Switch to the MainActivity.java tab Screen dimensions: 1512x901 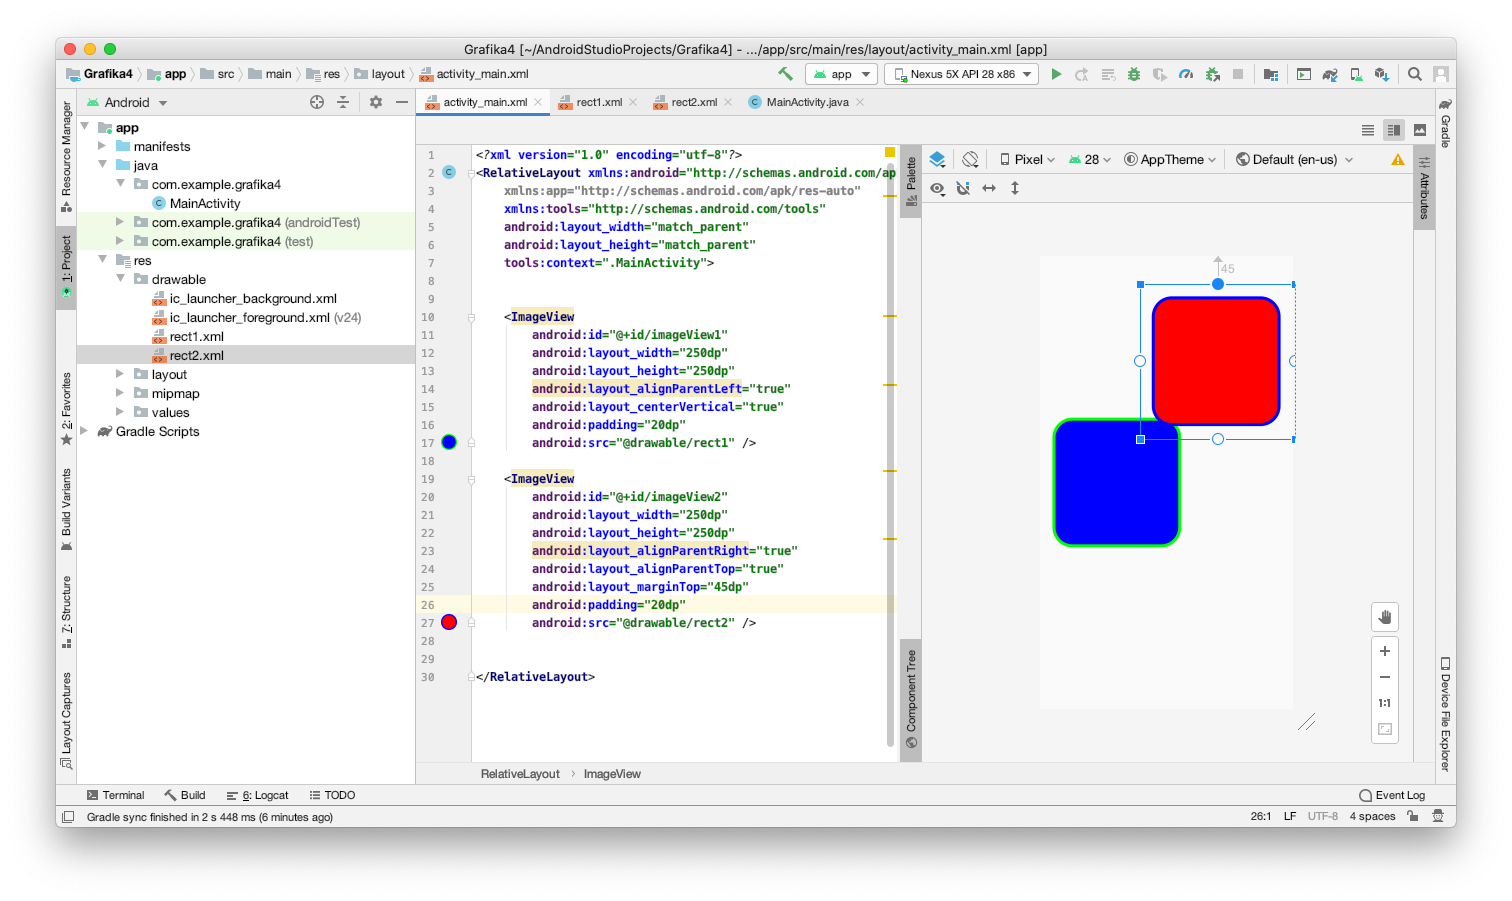(806, 102)
